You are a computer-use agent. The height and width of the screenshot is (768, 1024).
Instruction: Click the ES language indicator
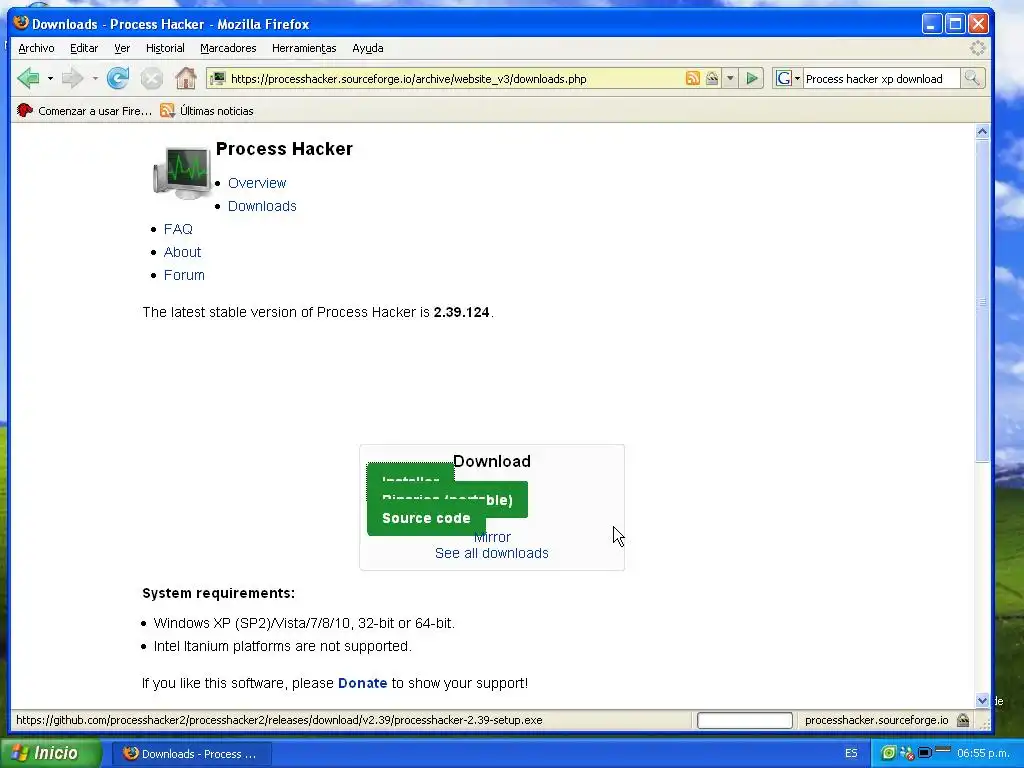pyautogui.click(x=851, y=754)
